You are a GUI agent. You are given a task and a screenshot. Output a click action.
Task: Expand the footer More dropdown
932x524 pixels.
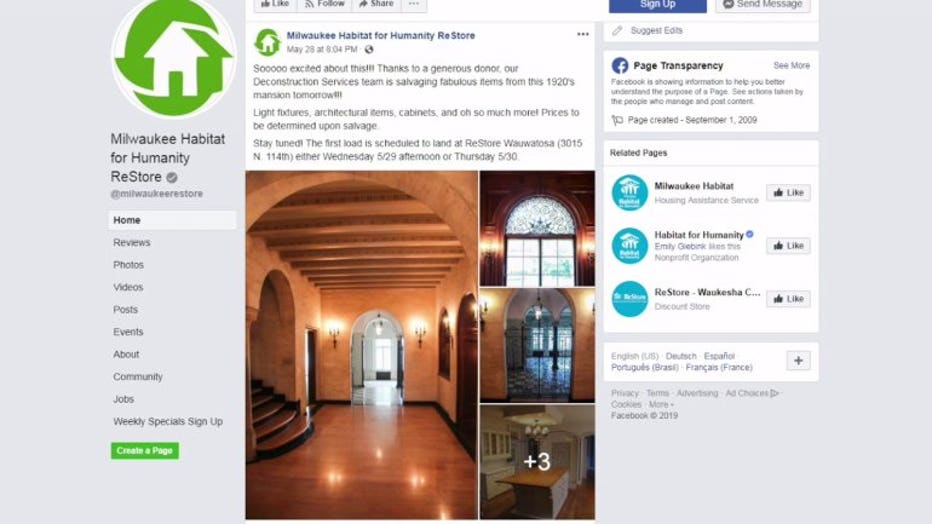(x=661, y=405)
